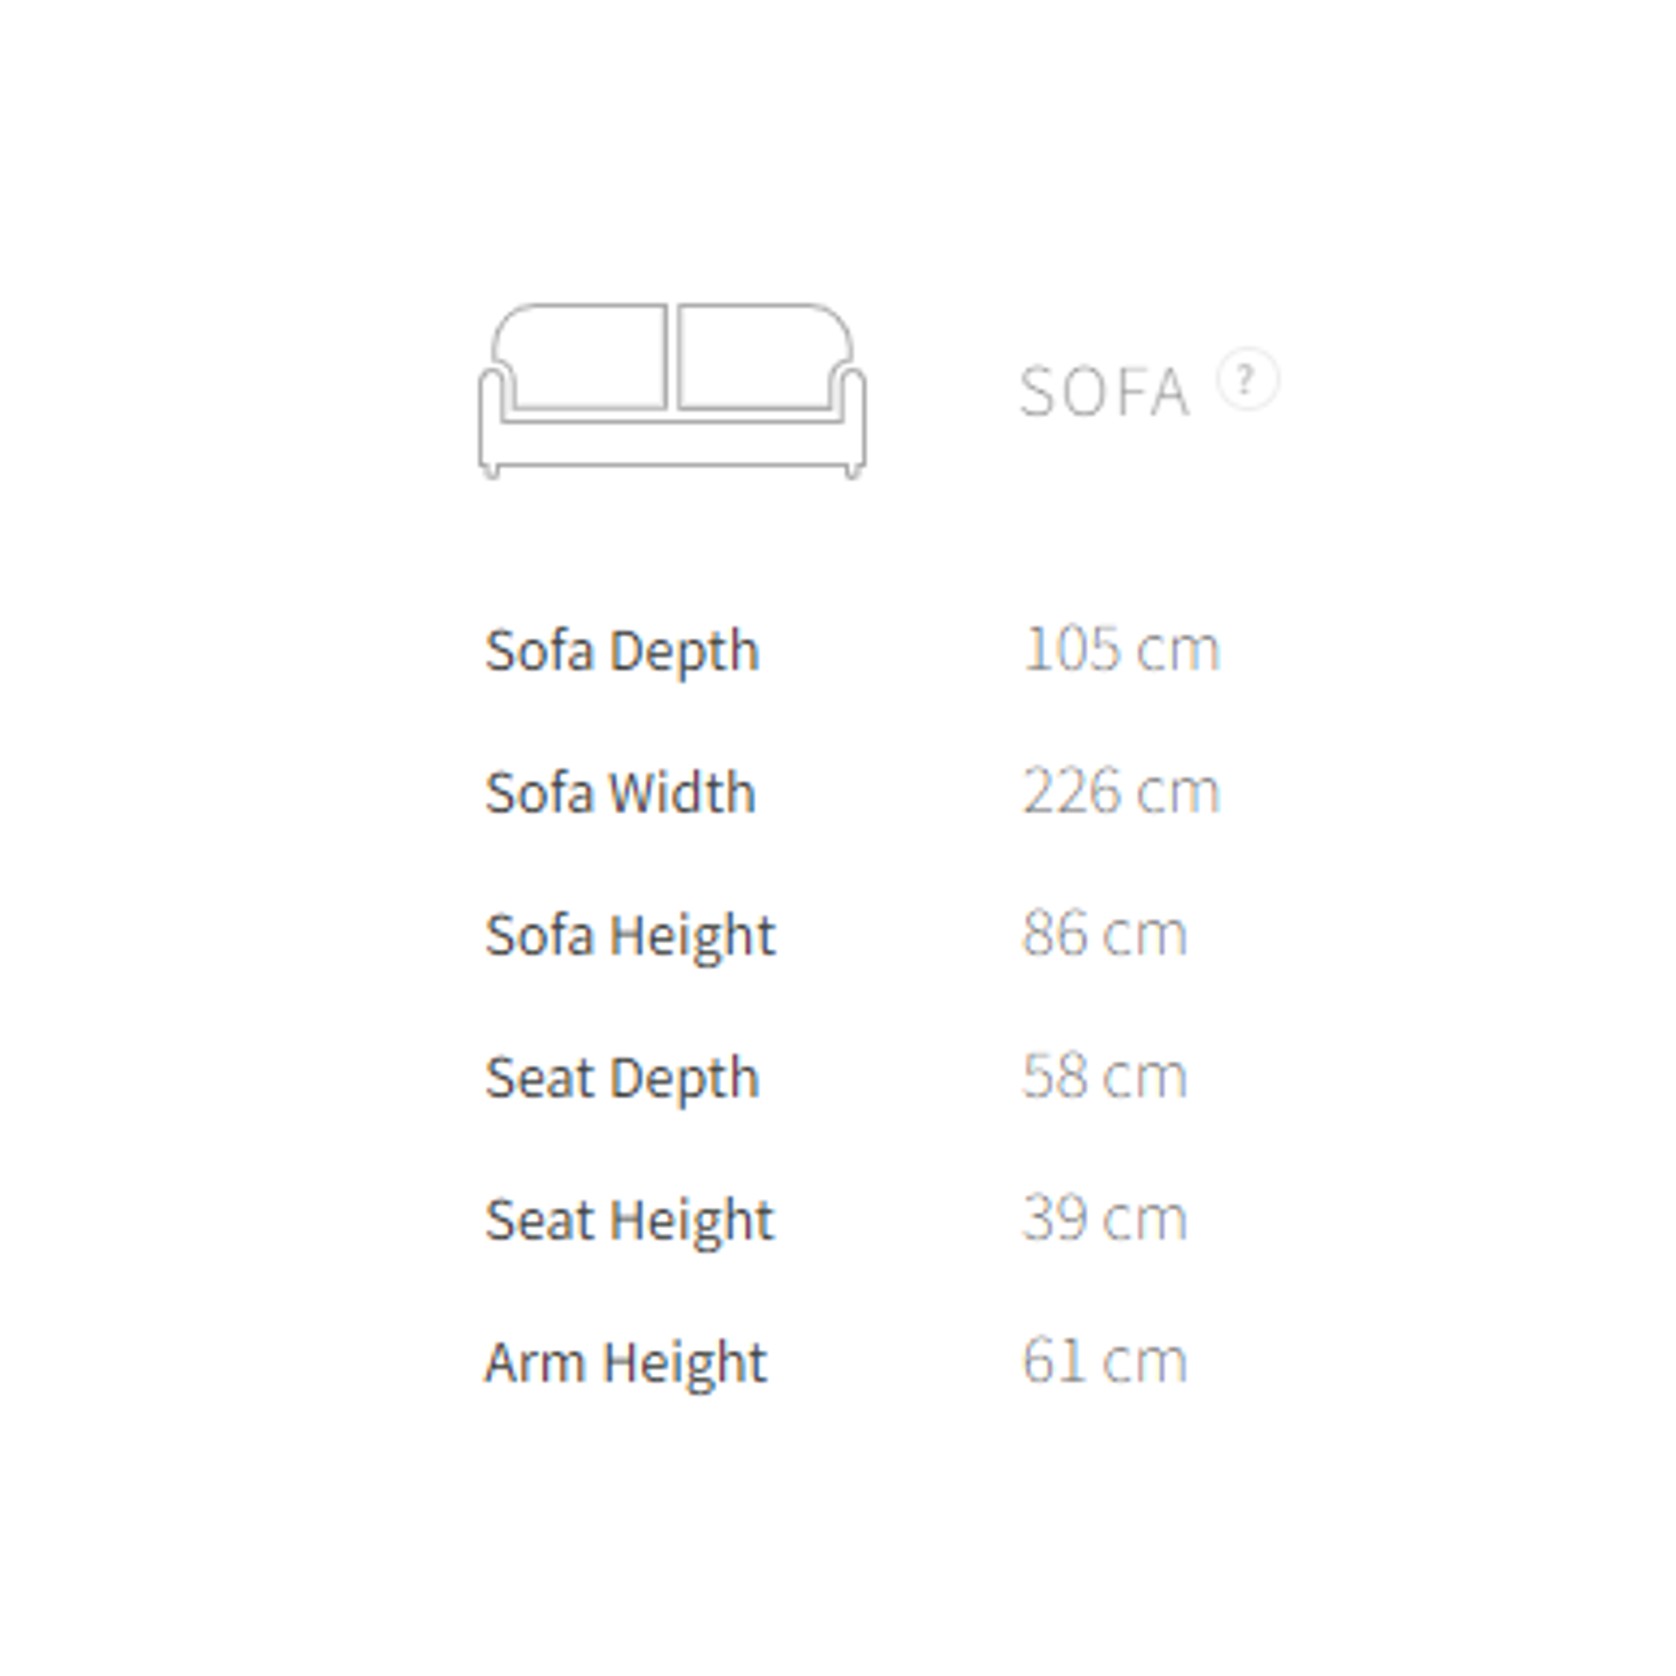This screenshot has width=1676, height=1676.
Task: Select the Sofa Height label
Action: [630, 936]
